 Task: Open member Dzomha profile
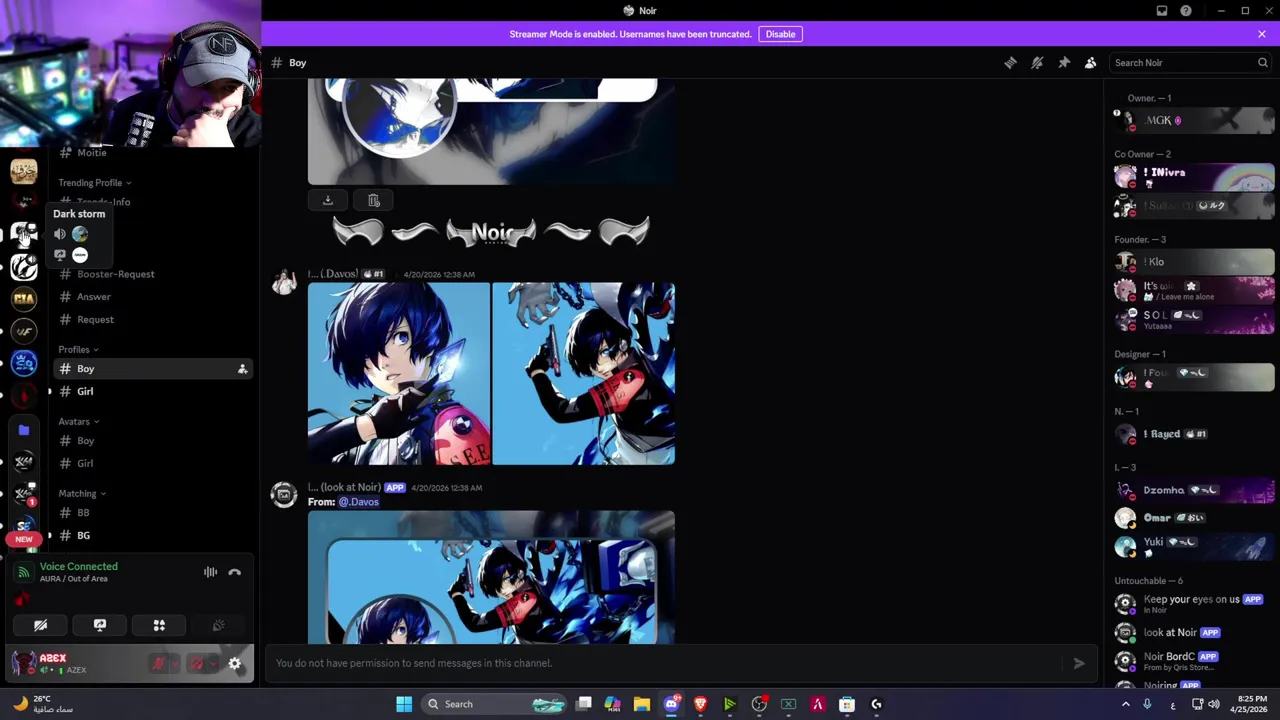pyautogui.click(x=1193, y=491)
